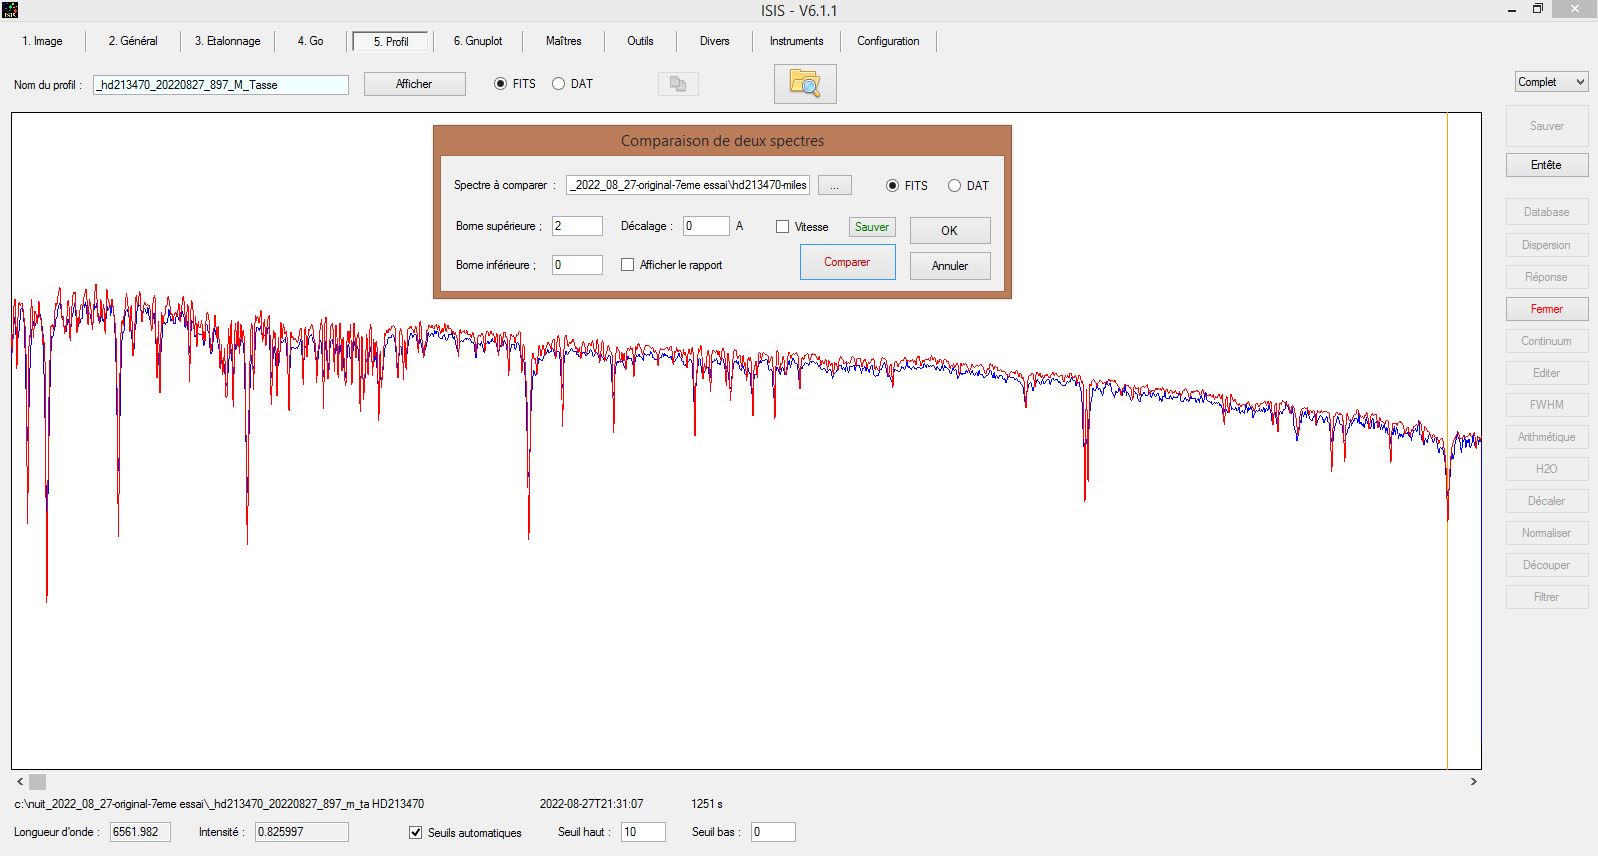
Task: Switch to the 3. Etalonnage tab
Action: (227, 41)
